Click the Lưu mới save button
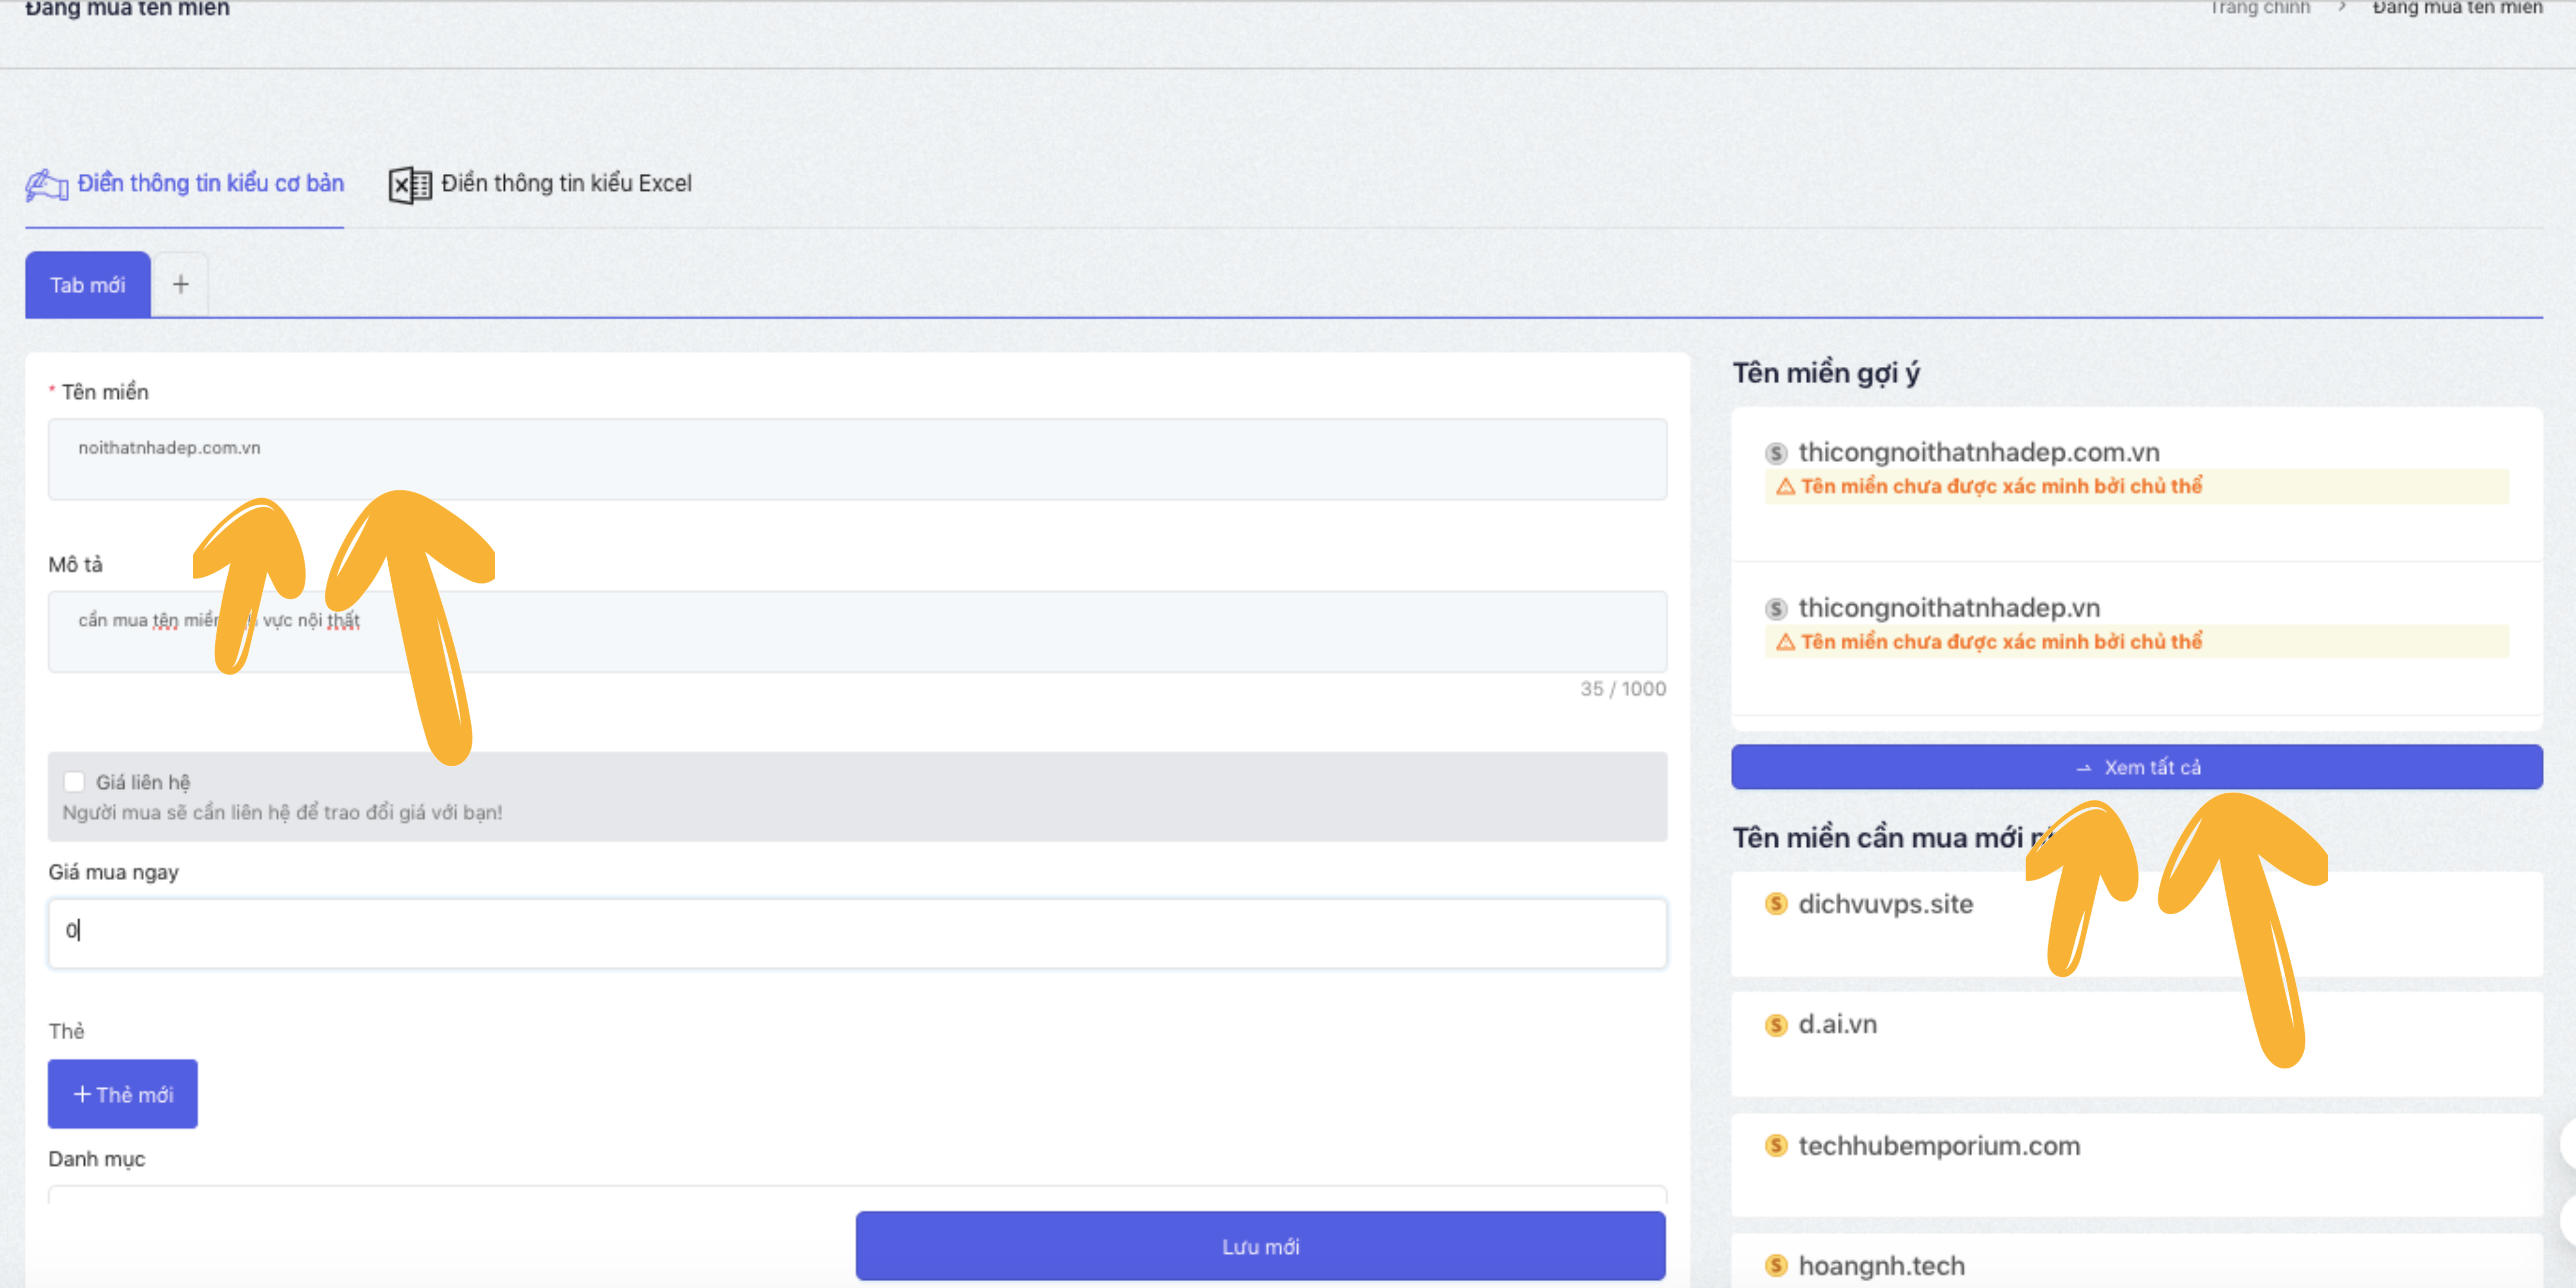This screenshot has height=1288, width=2576. click(1260, 1246)
